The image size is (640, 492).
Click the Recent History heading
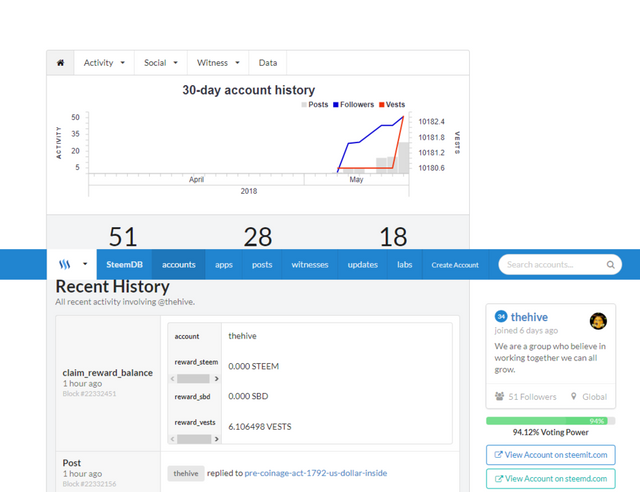coord(112,287)
